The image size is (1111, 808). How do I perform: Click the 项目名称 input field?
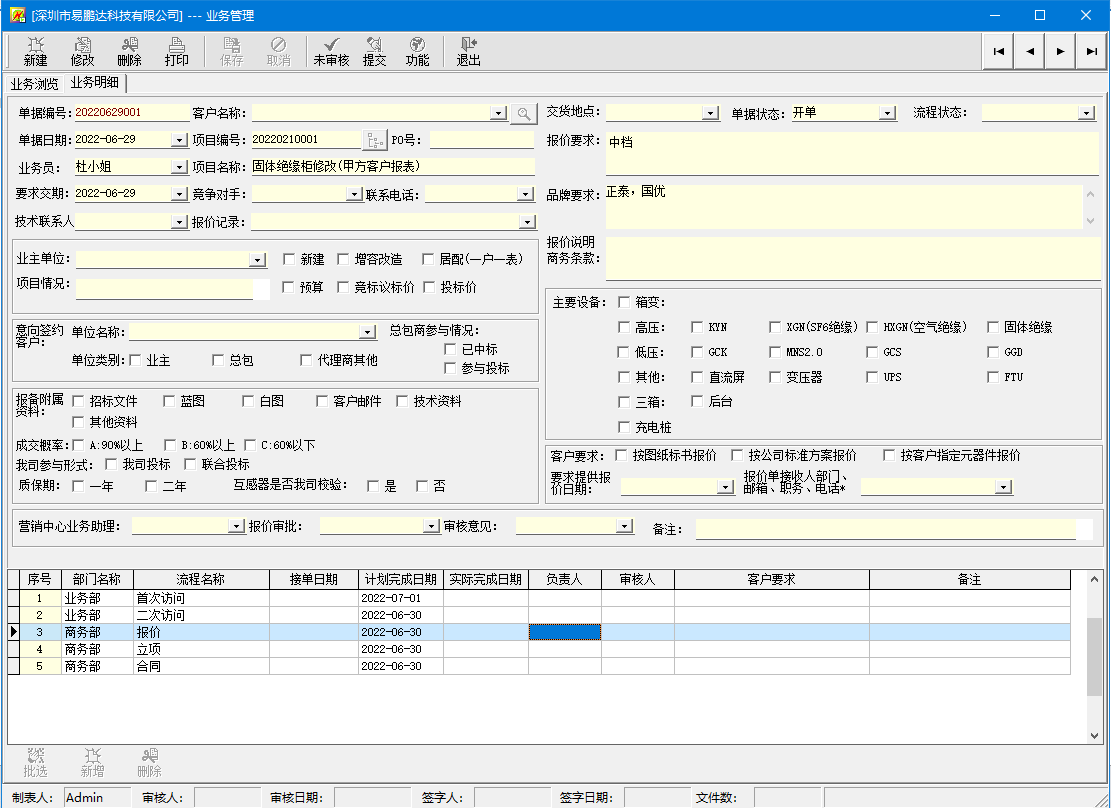393,167
